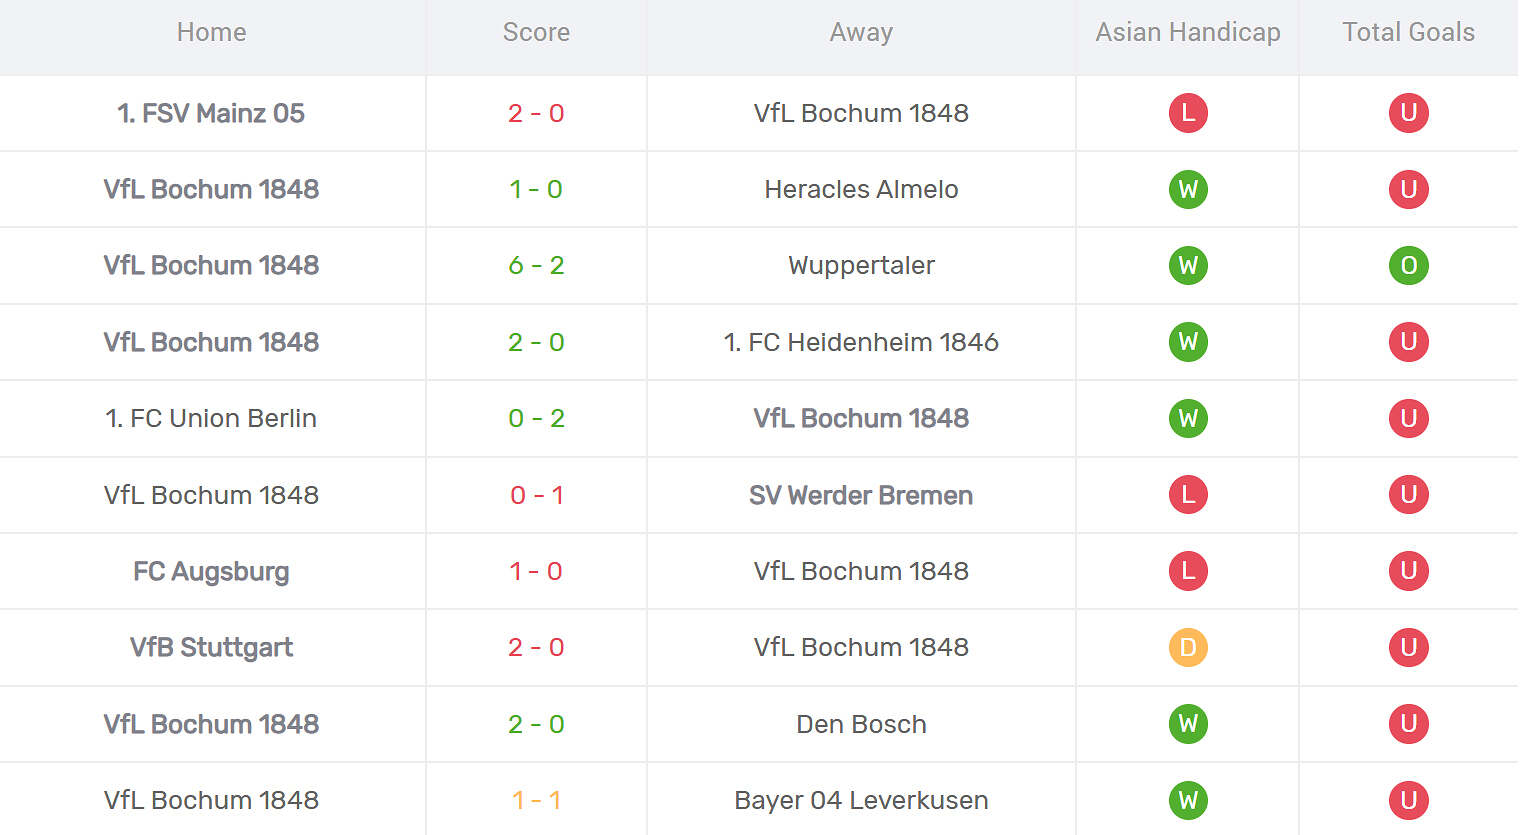Open the 1 - 1 score against Leverkusen
The width and height of the screenshot is (1521, 835).
tap(536, 800)
